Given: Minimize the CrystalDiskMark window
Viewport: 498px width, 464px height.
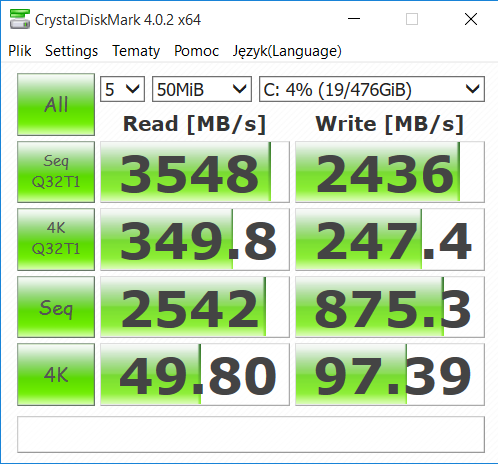Looking at the screenshot, I should click(x=354, y=19).
